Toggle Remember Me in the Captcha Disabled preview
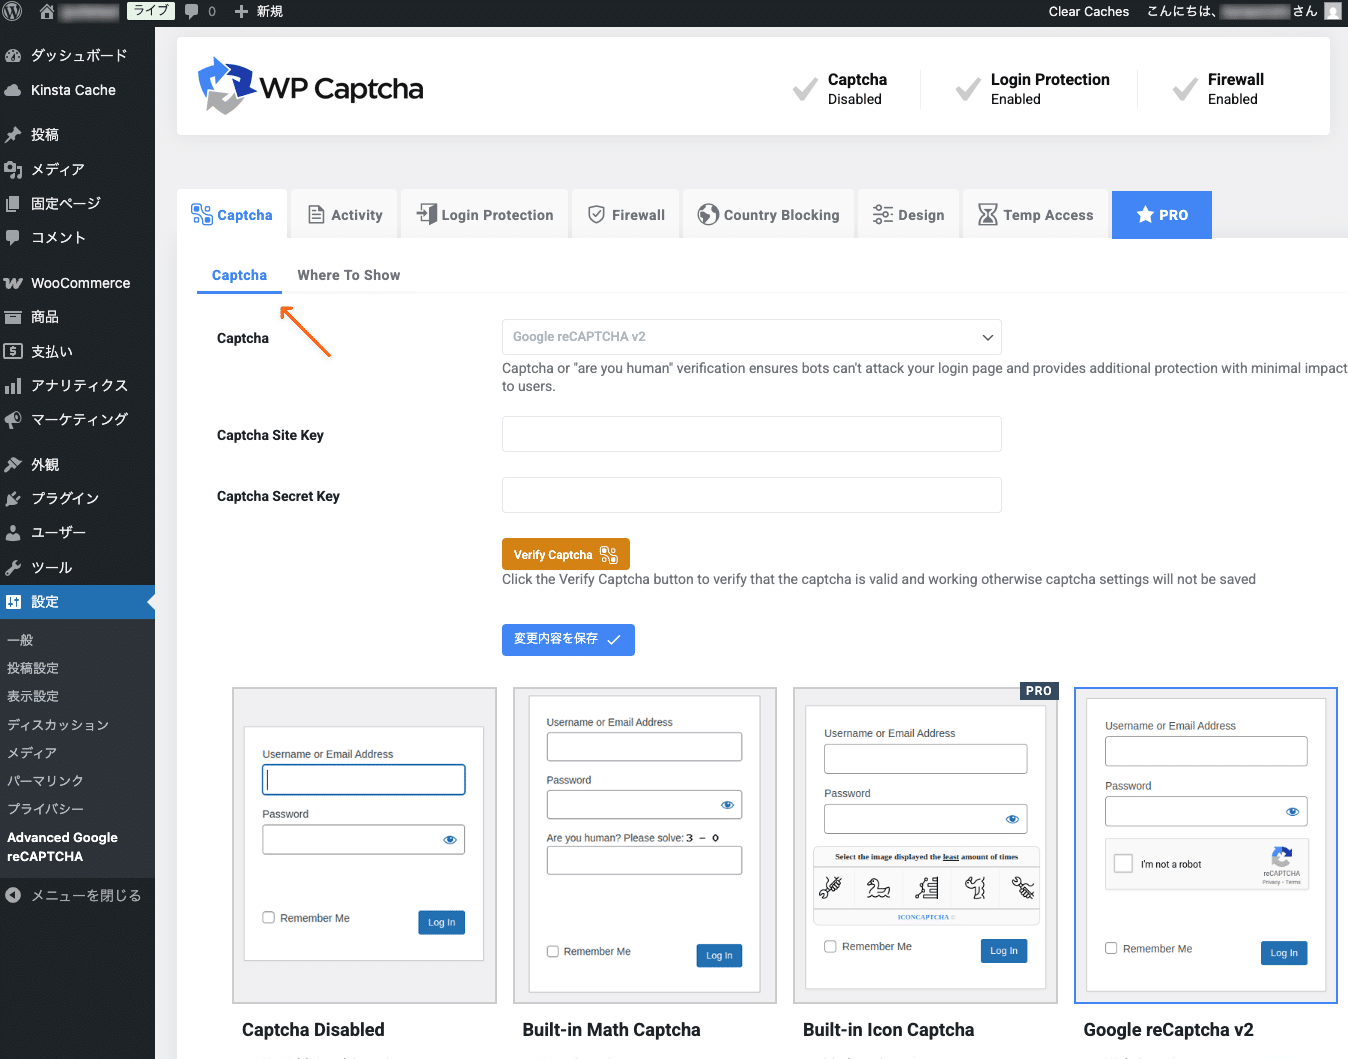Viewport: 1348px width, 1059px height. tap(268, 917)
